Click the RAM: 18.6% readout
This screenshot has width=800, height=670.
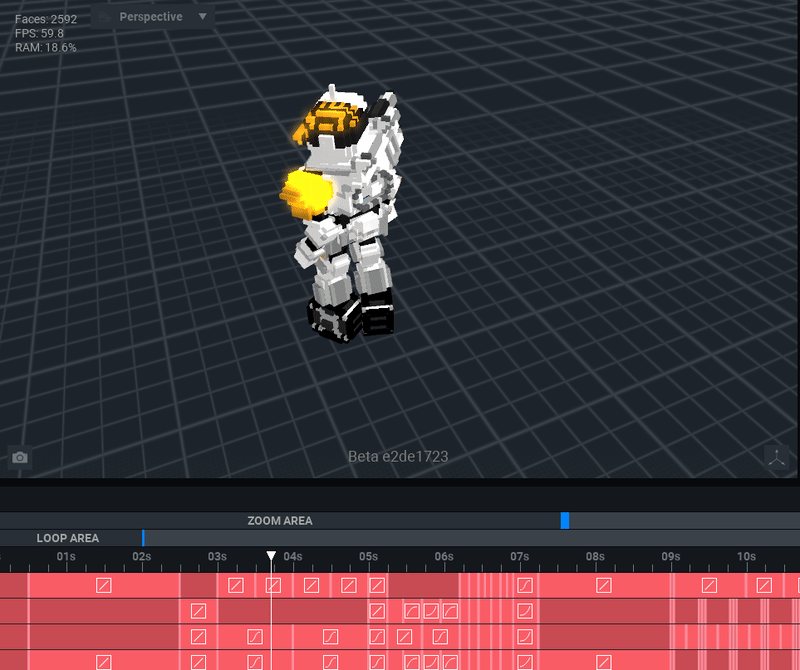coord(46,47)
